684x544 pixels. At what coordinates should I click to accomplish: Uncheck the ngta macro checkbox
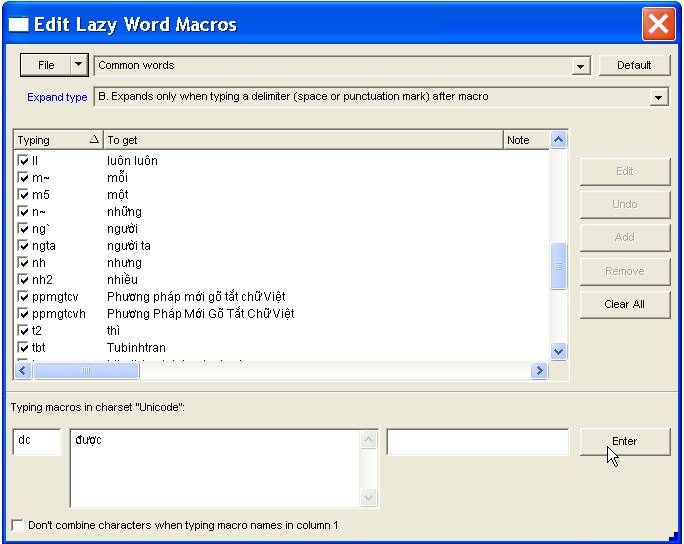click(24, 246)
